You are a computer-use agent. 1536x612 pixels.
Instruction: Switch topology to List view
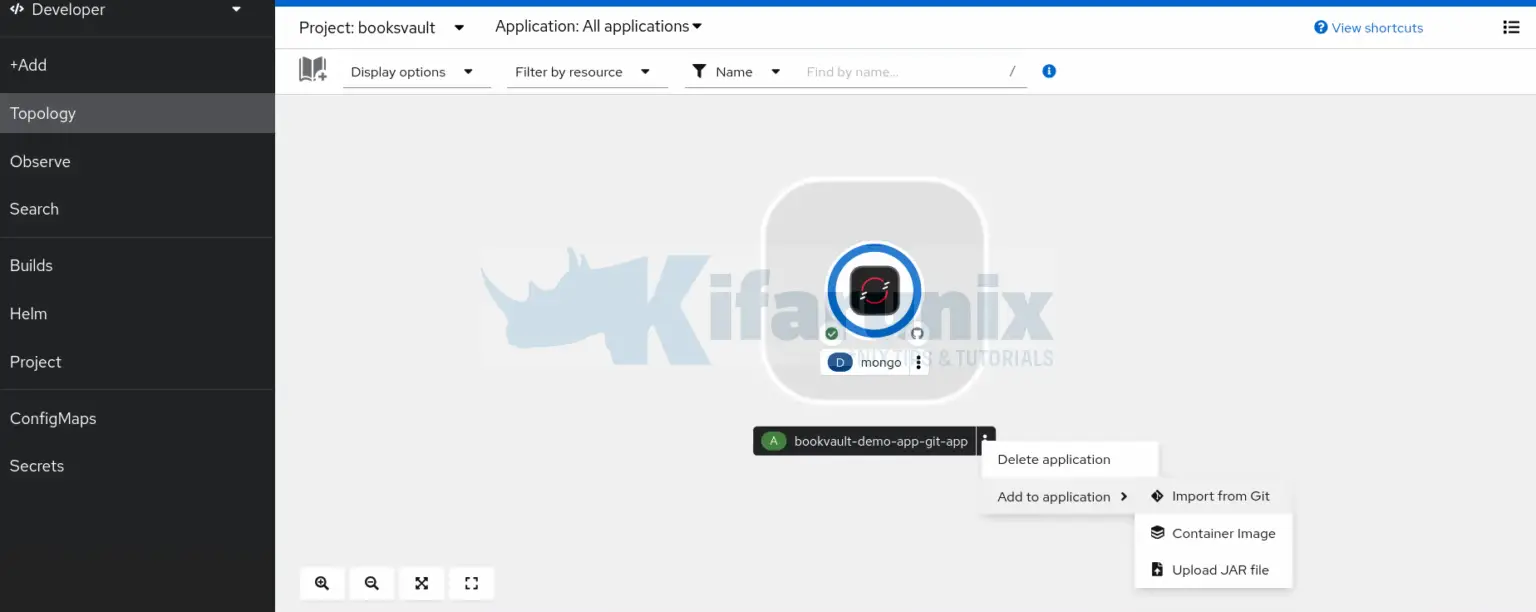[1511, 27]
